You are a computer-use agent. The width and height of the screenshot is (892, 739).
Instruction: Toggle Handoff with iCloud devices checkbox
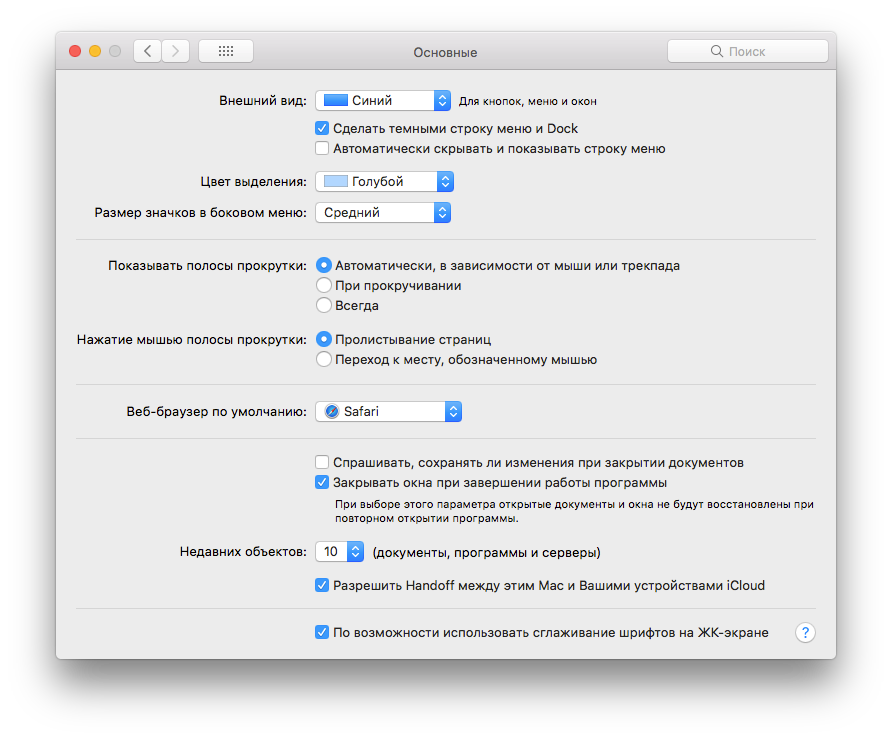point(322,585)
